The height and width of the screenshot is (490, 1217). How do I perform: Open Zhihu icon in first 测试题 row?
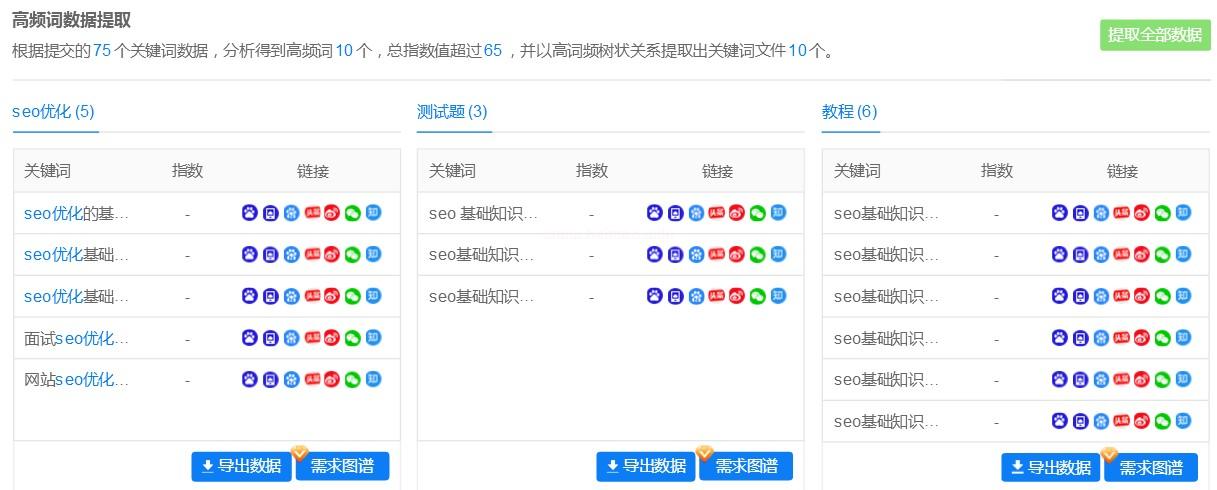(x=778, y=213)
